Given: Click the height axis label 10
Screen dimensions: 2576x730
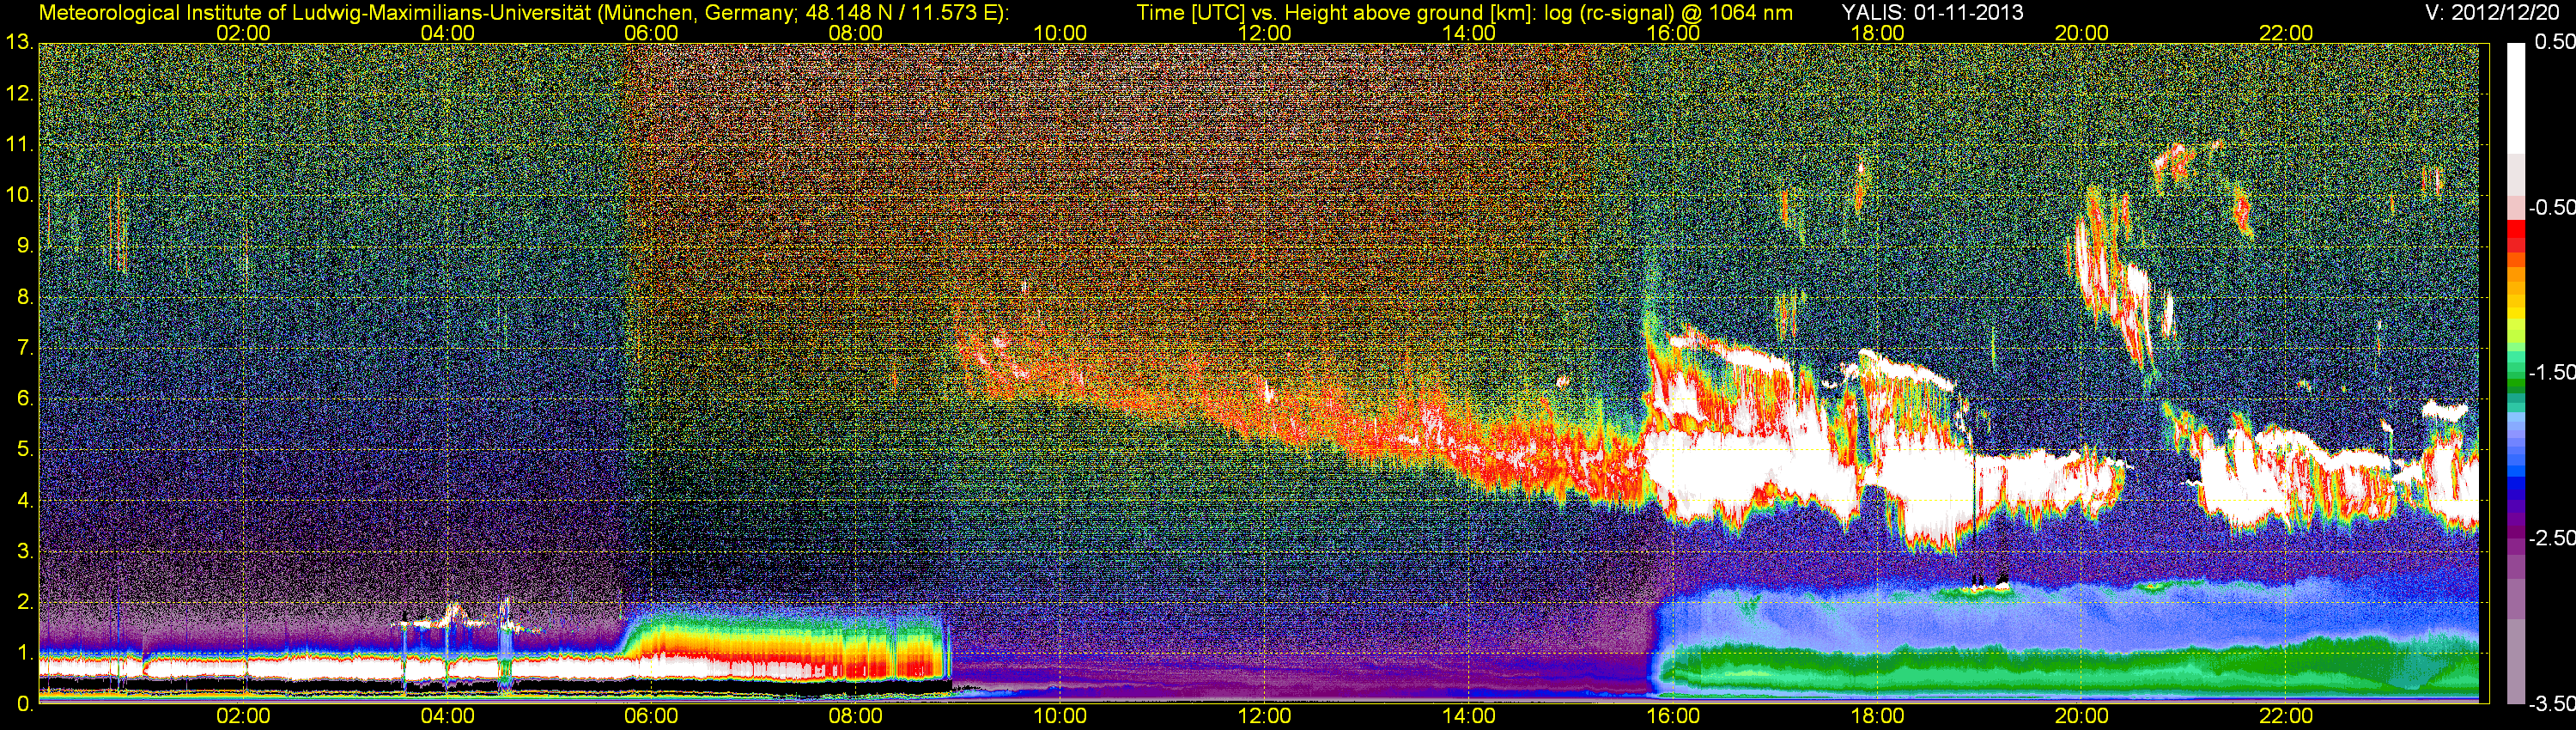Looking at the screenshot, I should [19, 195].
